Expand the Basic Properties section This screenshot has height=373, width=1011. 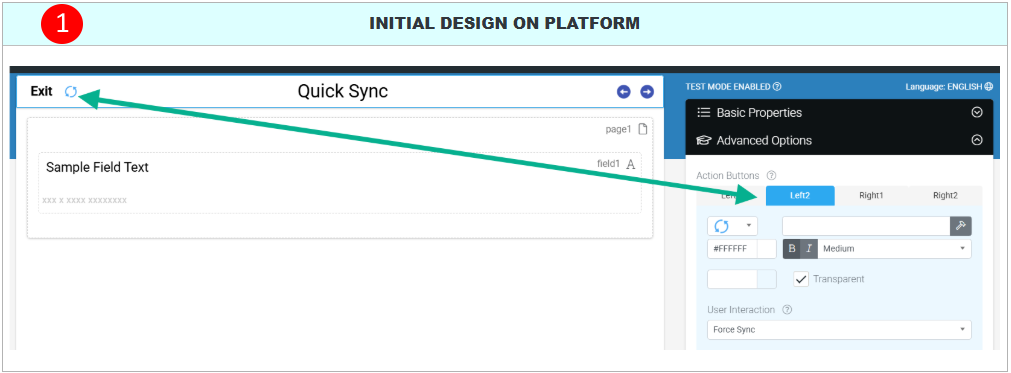(x=977, y=113)
